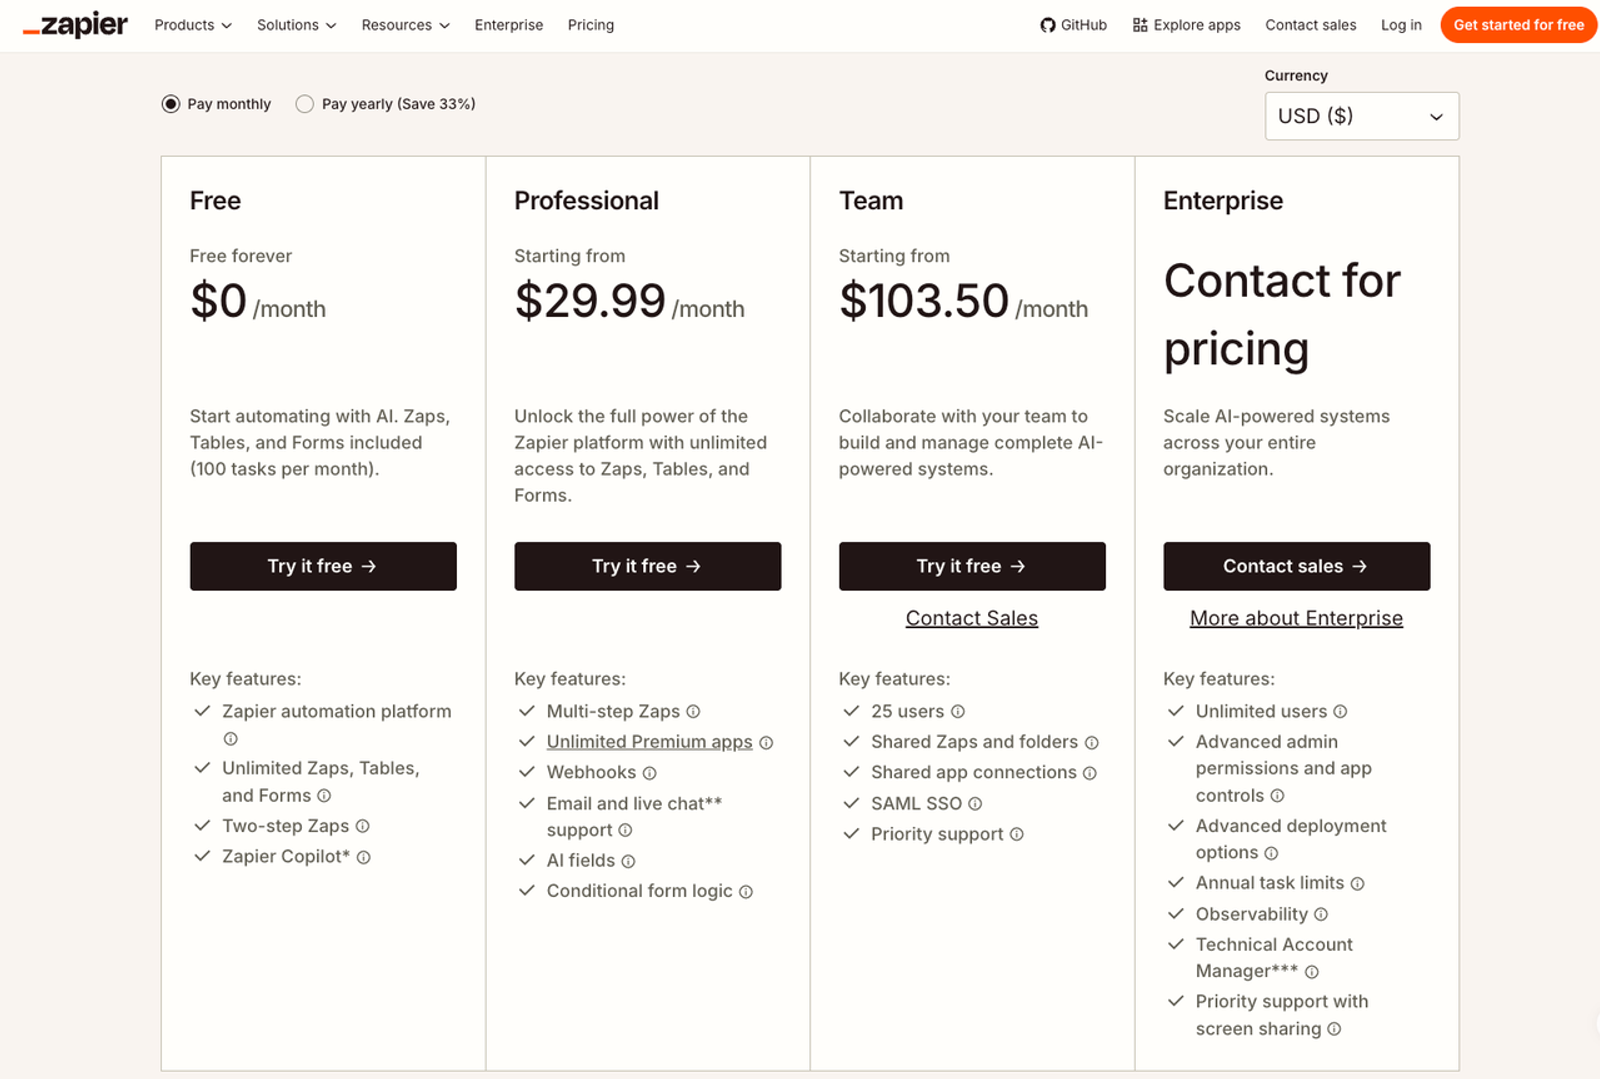This screenshot has height=1079, width=1600.
Task: Info icon next to Team Priority support
Action: (1016, 834)
